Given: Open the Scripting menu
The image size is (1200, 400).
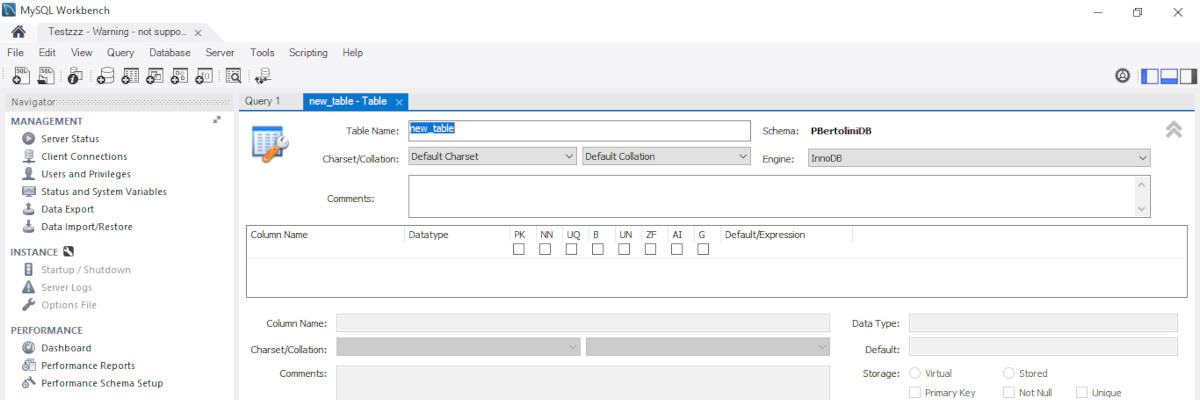Looking at the screenshot, I should point(308,52).
